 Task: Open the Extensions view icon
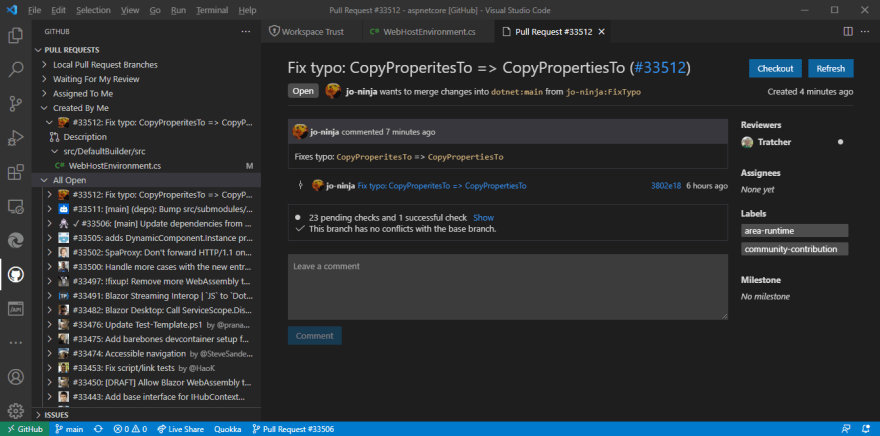tap(16, 172)
